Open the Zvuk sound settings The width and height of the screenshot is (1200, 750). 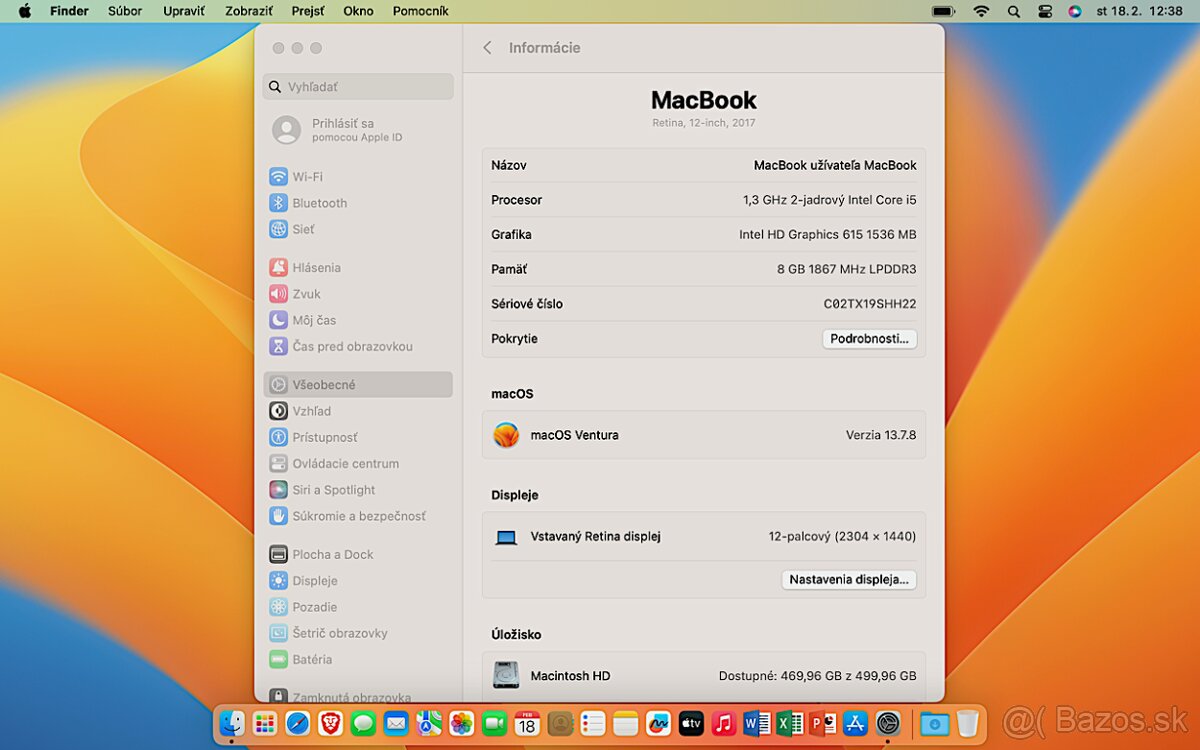tap(307, 293)
